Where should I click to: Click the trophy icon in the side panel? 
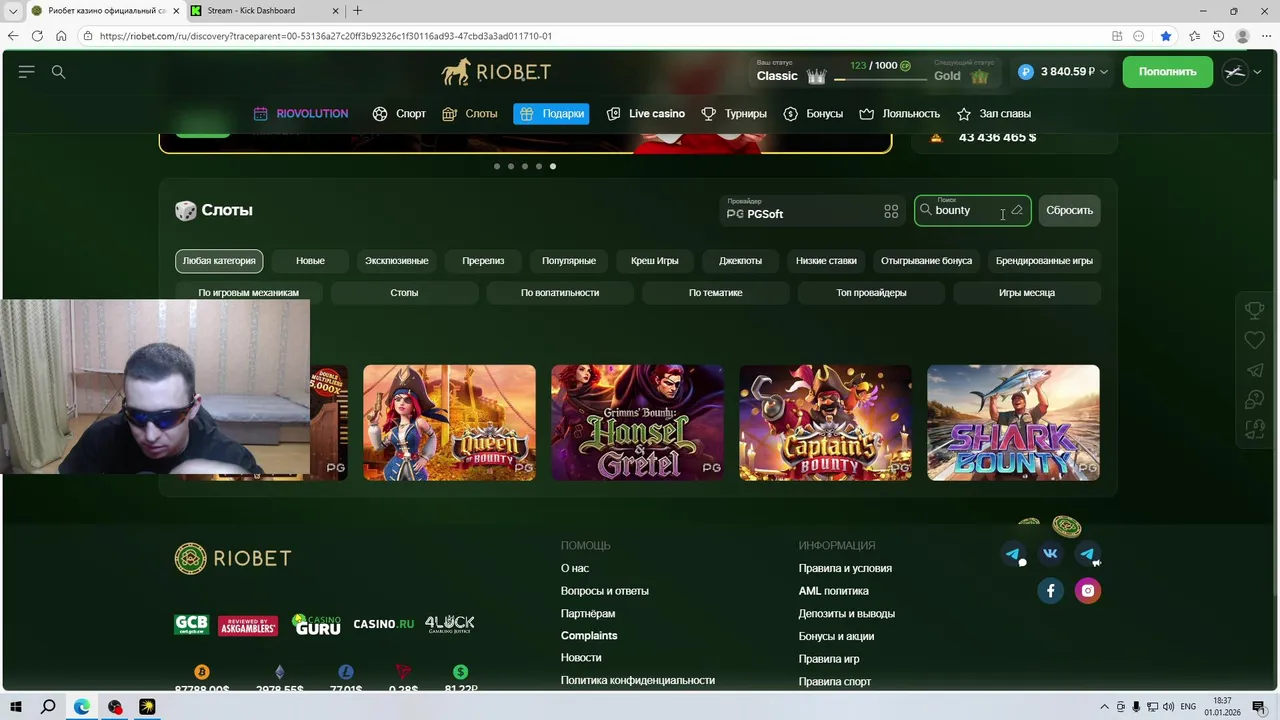[1254, 311]
